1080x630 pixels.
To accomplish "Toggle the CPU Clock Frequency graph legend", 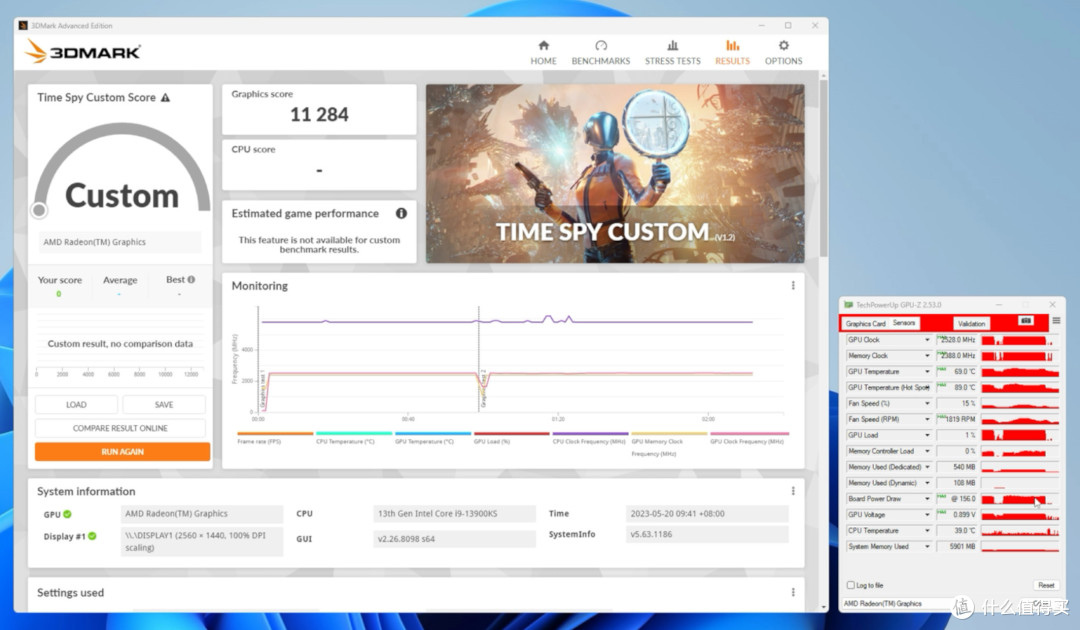I will point(590,438).
